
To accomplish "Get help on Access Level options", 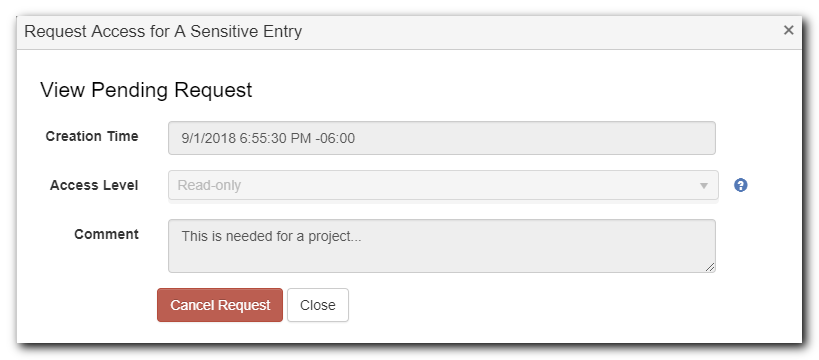I will 740,185.
